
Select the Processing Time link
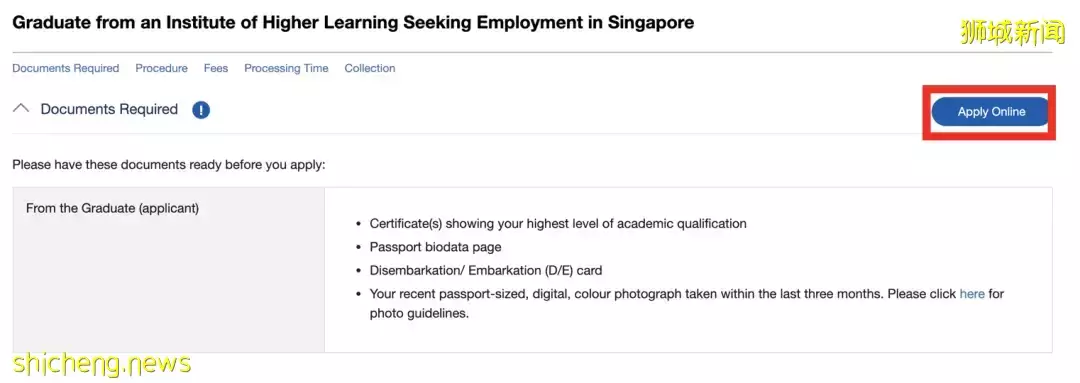[x=286, y=68]
